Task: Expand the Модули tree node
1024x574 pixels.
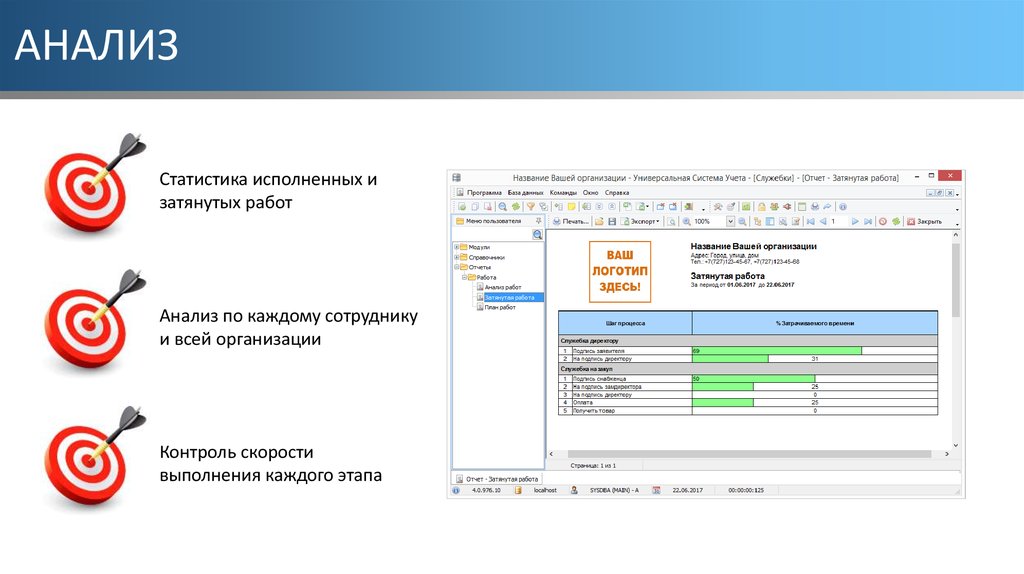Action: coord(457,247)
